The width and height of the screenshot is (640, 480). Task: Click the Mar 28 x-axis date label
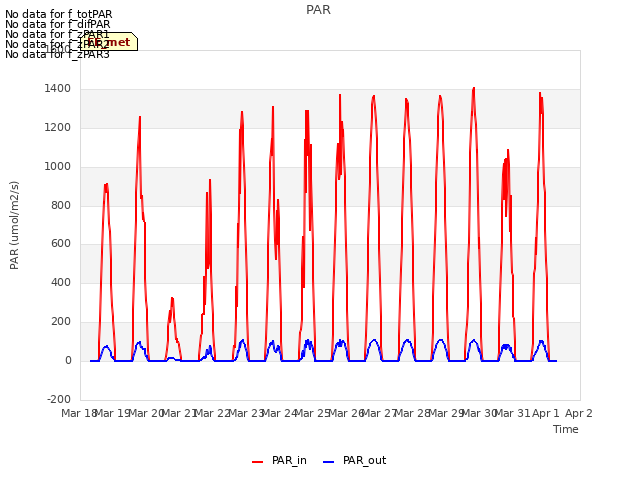tap(413, 413)
